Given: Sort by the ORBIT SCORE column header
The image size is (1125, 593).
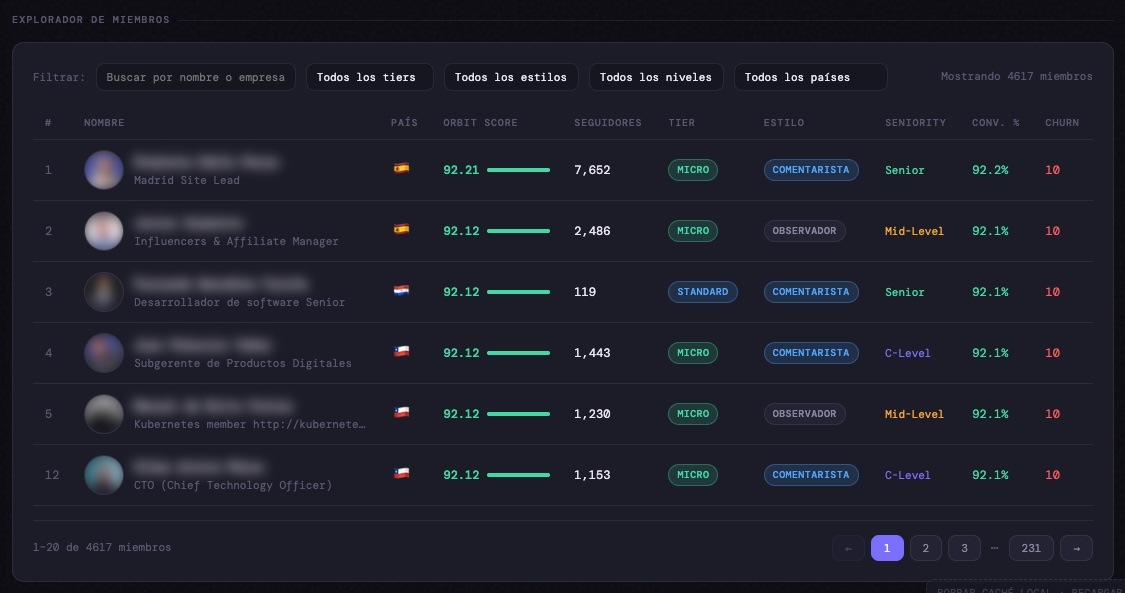Looking at the screenshot, I should pos(480,123).
